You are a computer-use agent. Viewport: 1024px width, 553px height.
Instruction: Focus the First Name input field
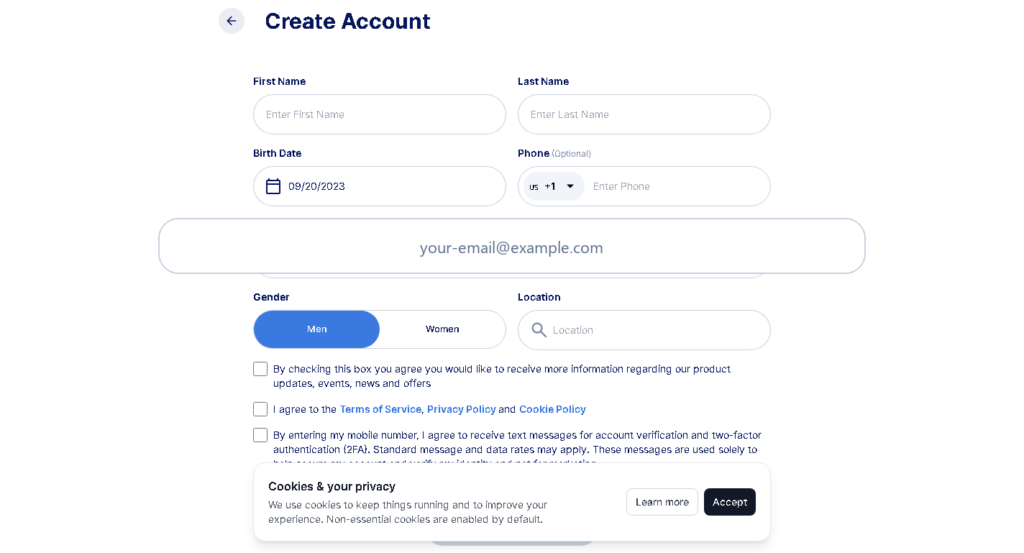tap(379, 114)
